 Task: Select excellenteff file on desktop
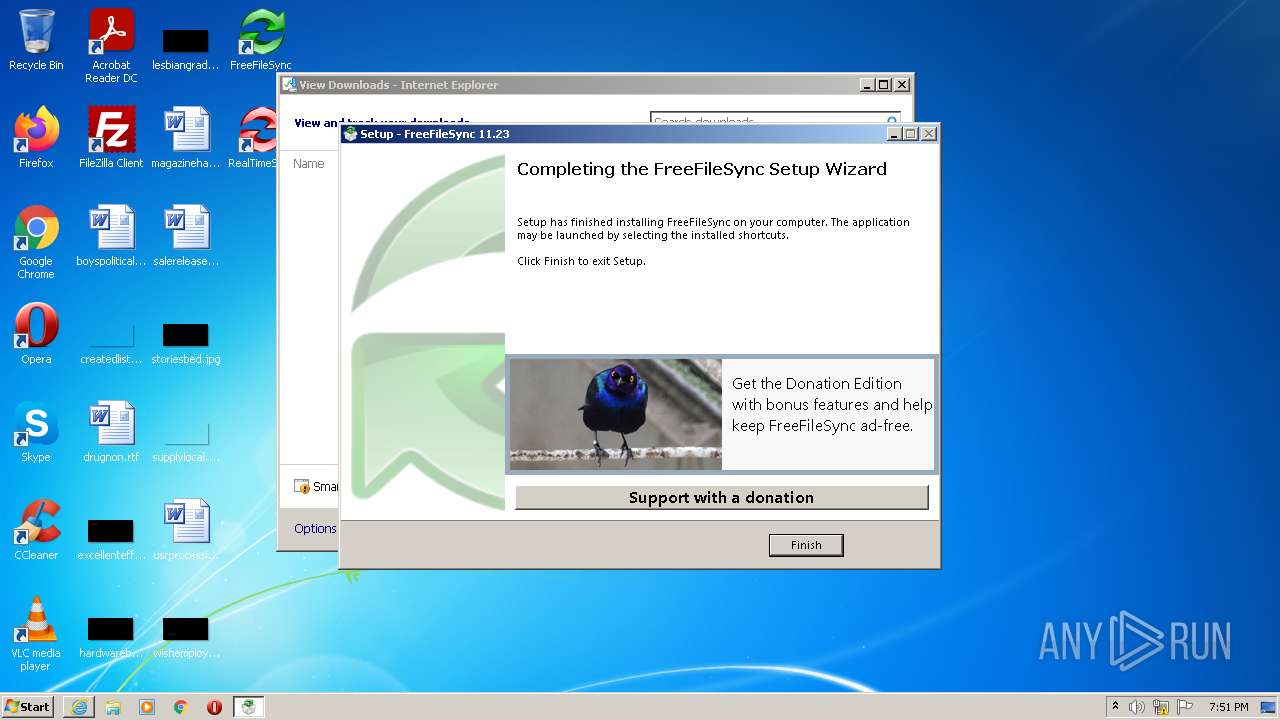point(111,538)
